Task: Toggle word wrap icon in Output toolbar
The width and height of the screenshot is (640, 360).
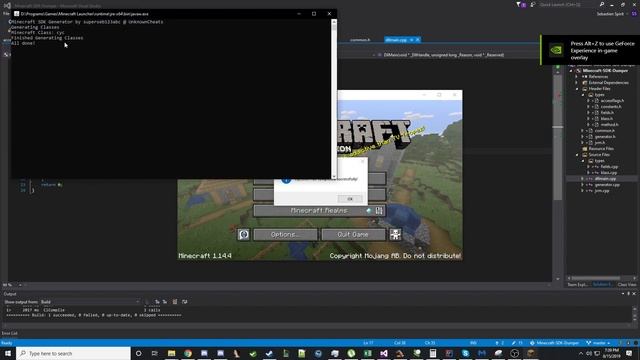Action: tap(184, 302)
